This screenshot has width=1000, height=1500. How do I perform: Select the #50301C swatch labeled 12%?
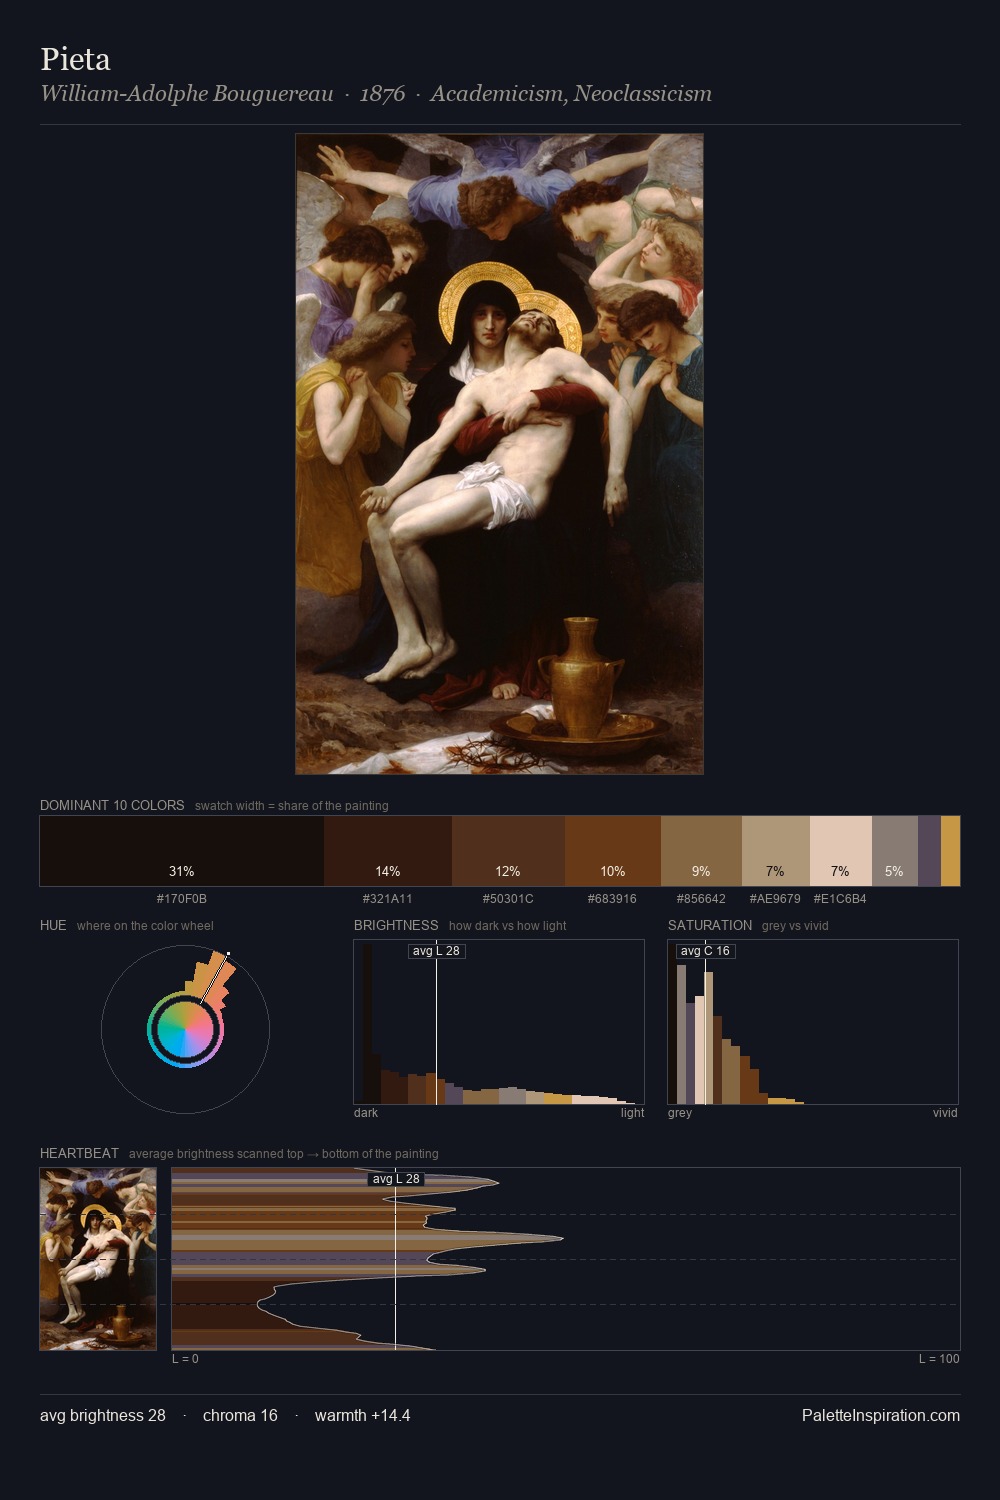[508, 851]
